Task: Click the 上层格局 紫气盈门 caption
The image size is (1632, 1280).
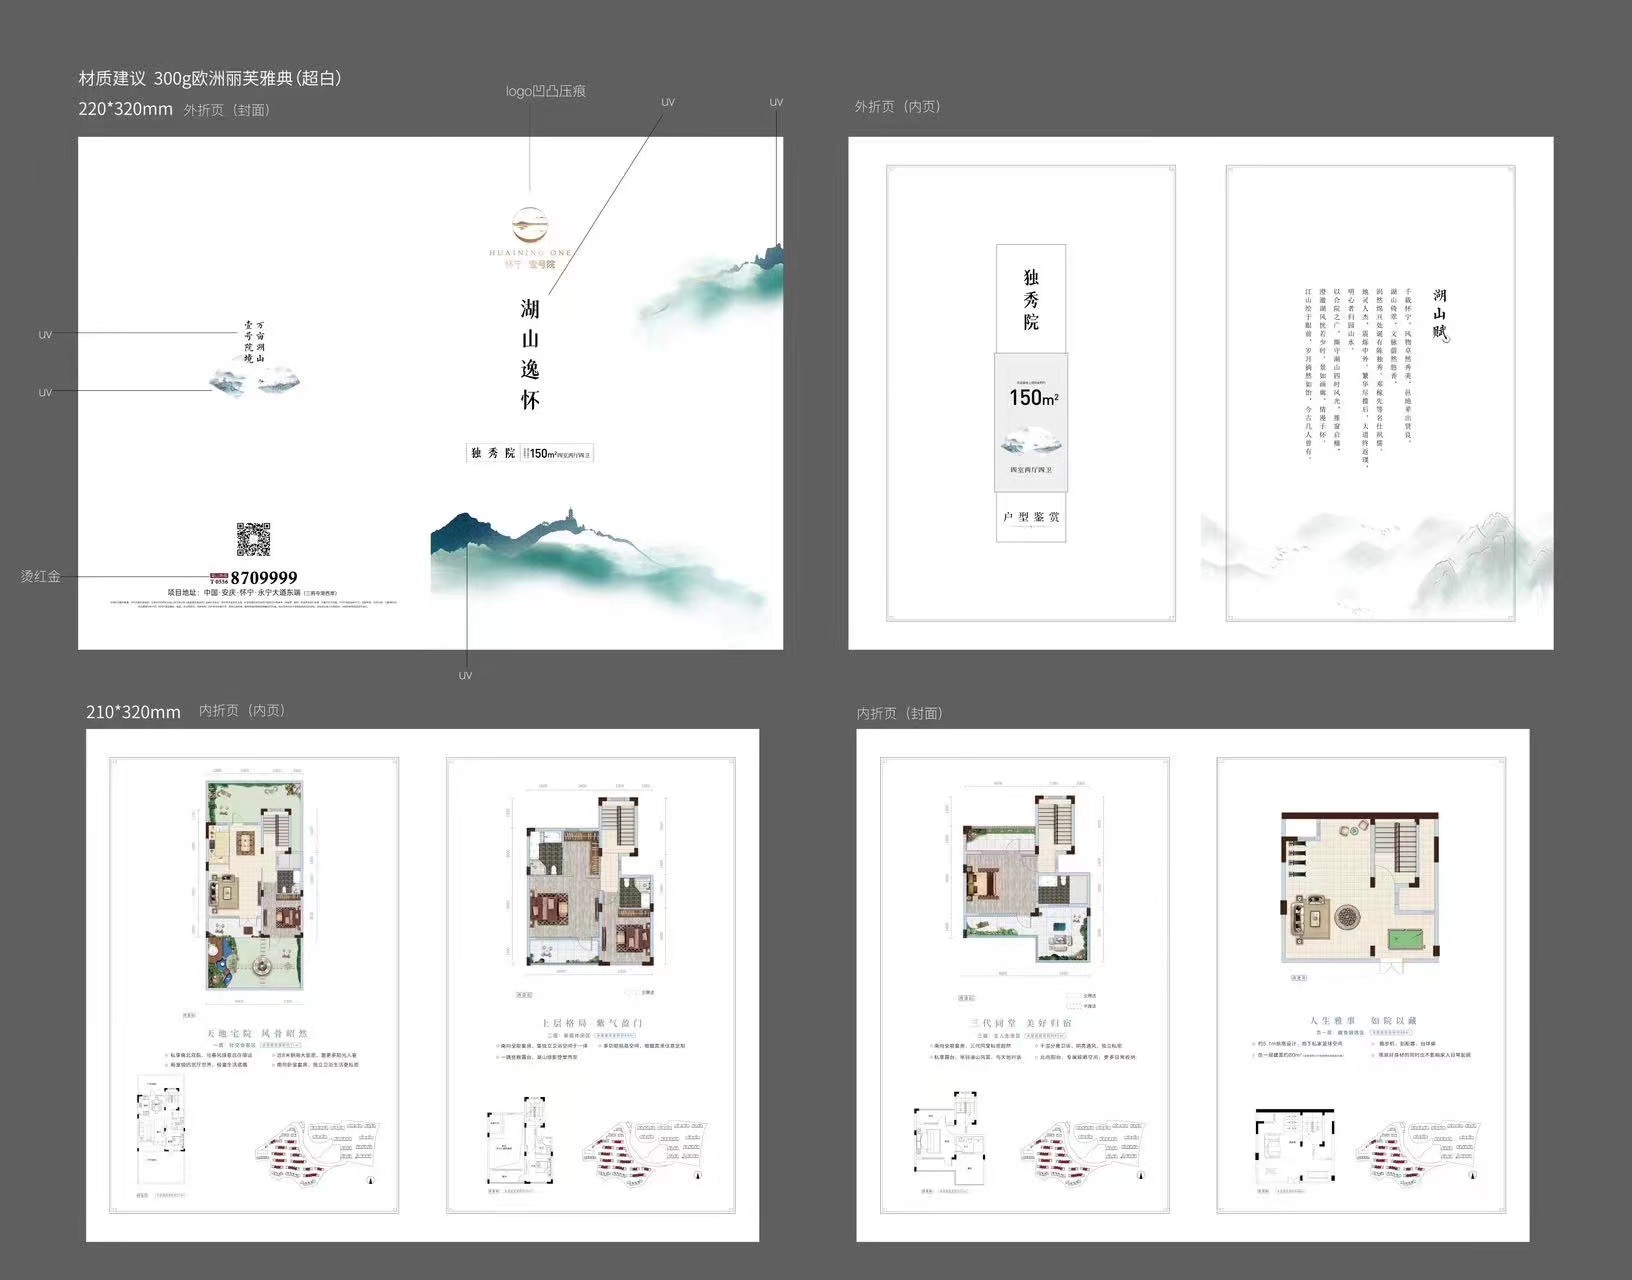Action: (591, 1024)
